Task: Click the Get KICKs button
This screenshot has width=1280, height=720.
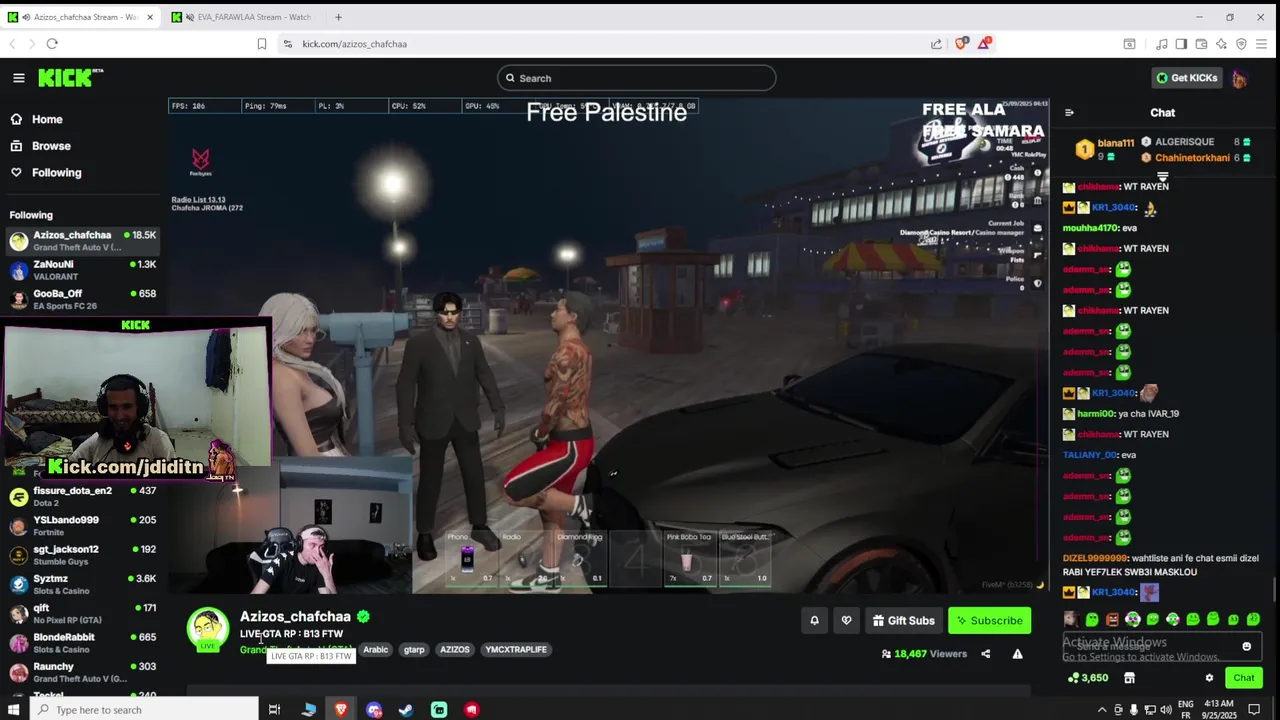Action: click(x=1187, y=78)
